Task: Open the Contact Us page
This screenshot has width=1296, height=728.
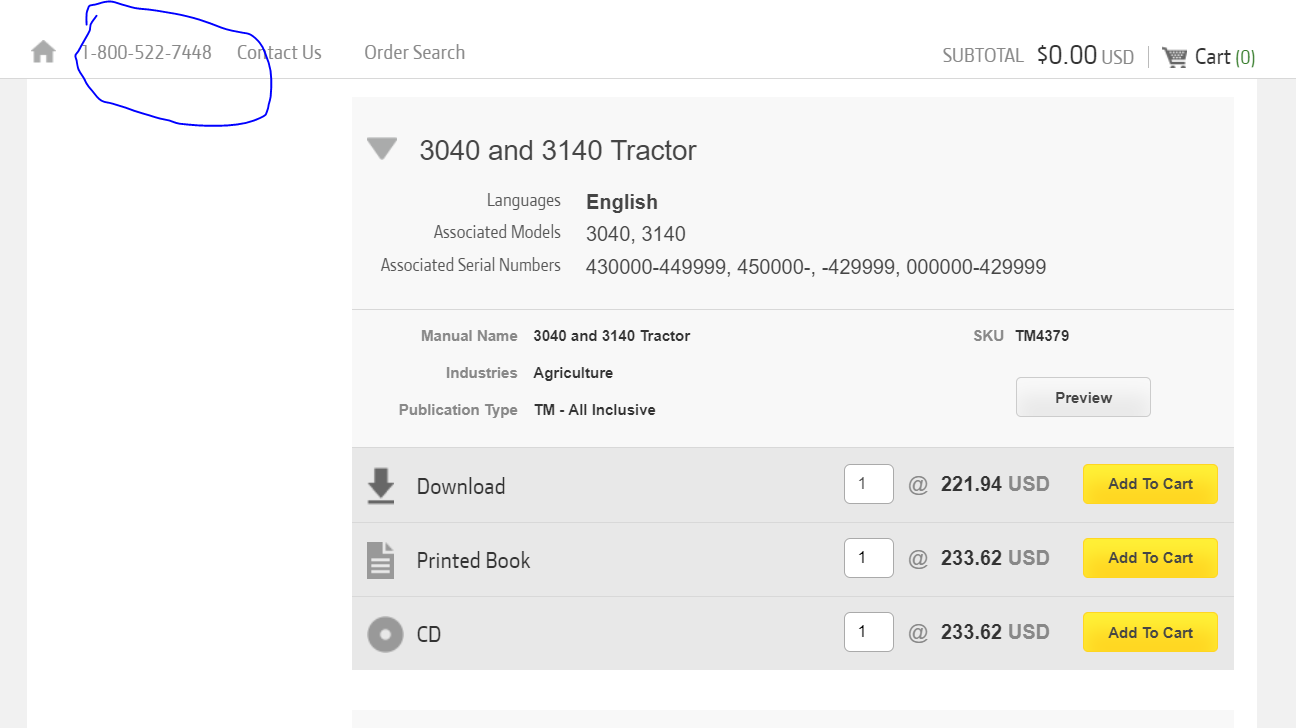Action: [279, 53]
